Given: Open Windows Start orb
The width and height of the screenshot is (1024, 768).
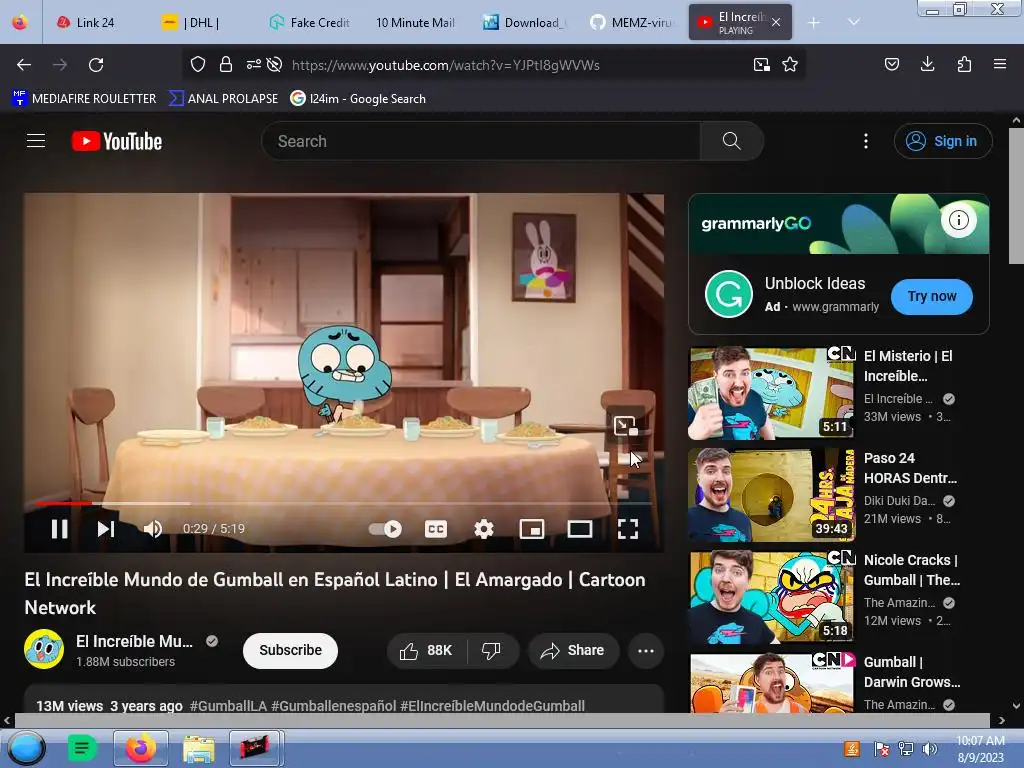Looking at the screenshot, I should tap(26, 748).
